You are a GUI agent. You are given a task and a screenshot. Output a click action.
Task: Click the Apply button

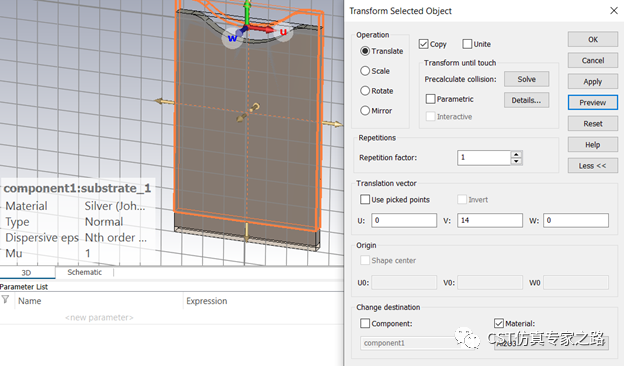pos(593,82)
